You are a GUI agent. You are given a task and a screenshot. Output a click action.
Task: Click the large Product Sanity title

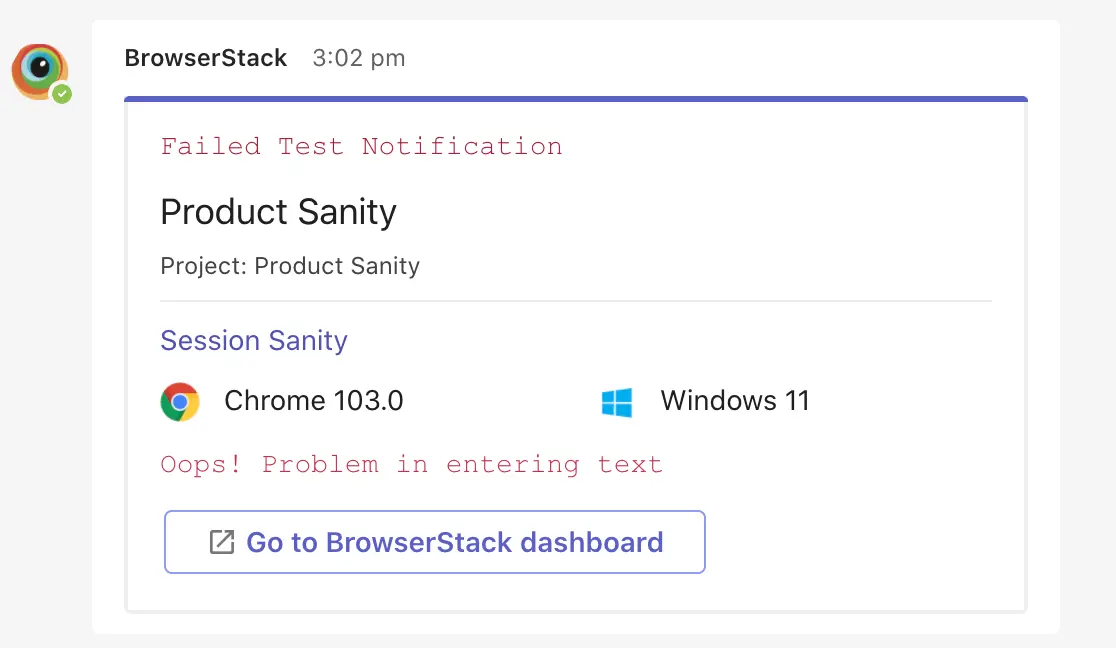point(278,212)
